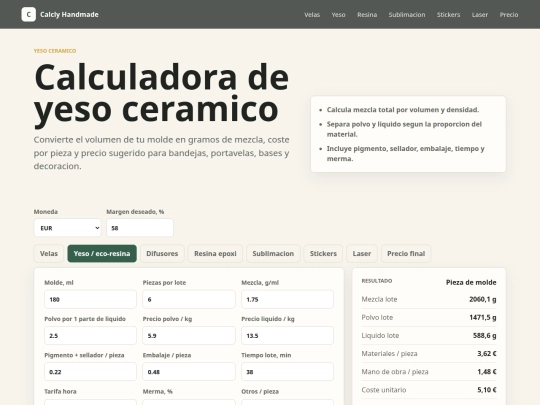Open Velas in the top navigation

(x=312, y=15)
